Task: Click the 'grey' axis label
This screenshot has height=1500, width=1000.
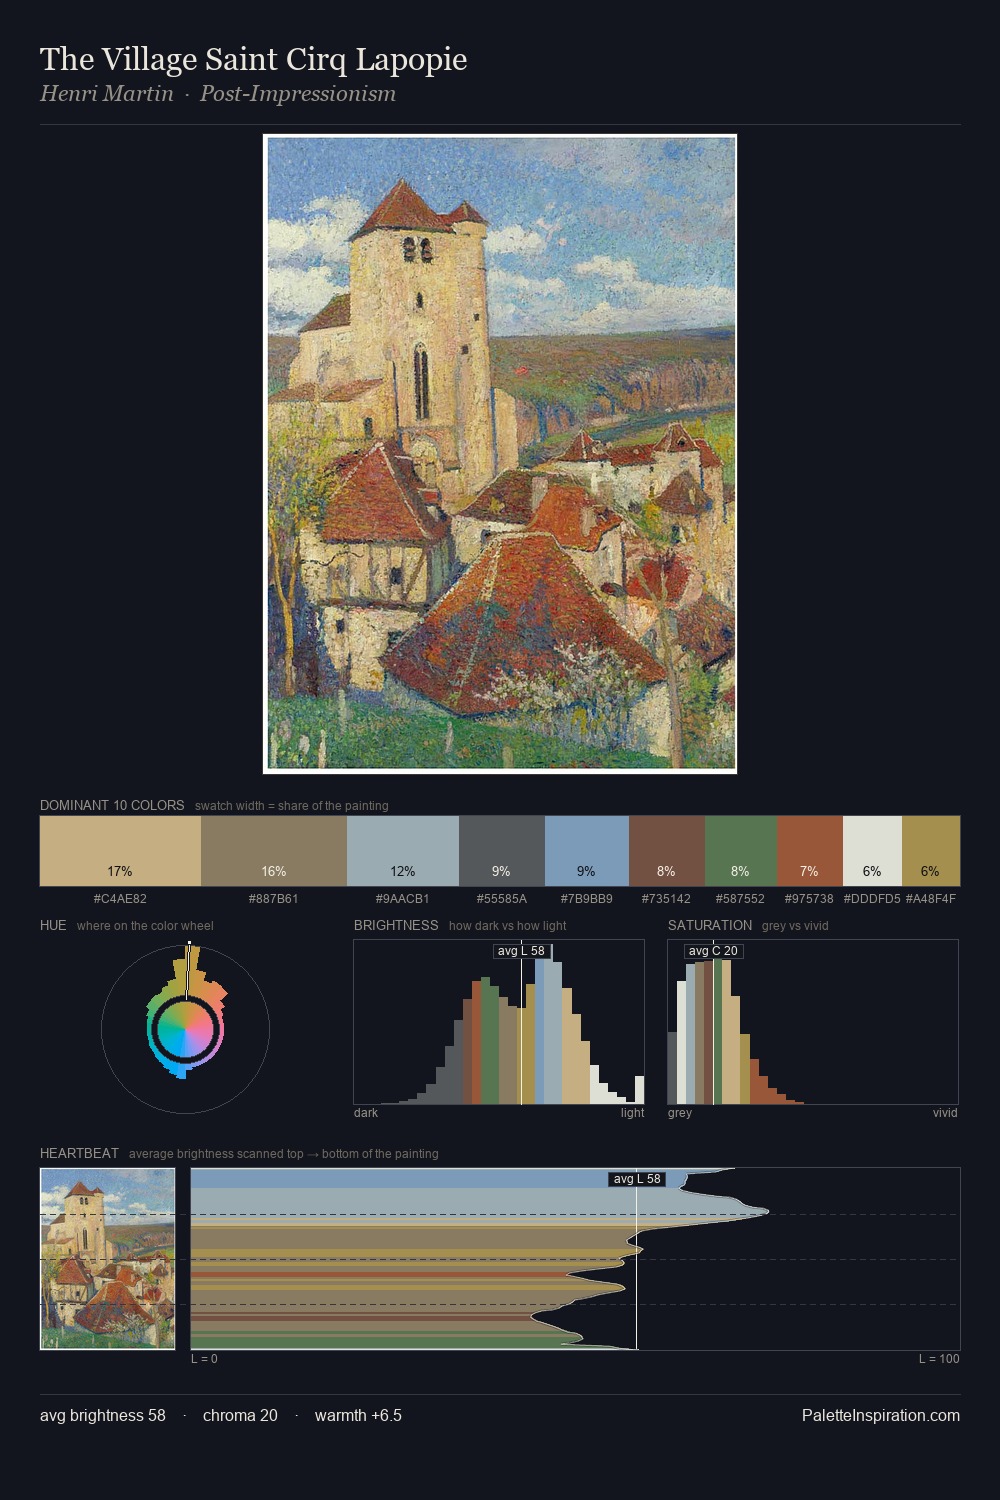Action: pos(680,1113)
